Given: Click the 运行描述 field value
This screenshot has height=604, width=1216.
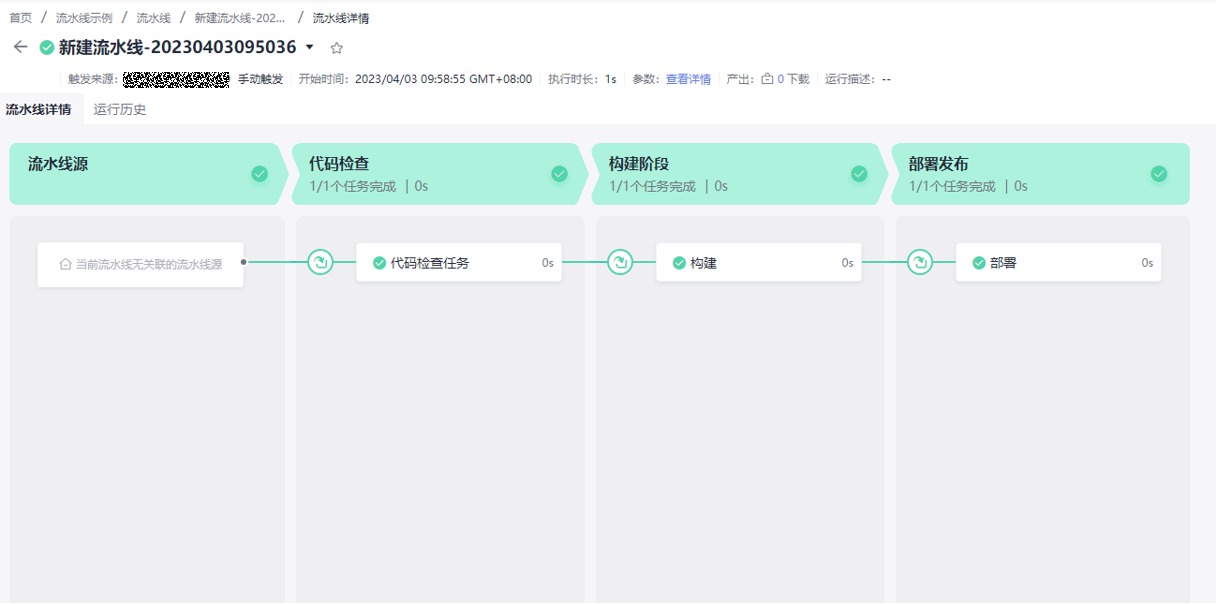Looking at the screenshot, I should click(x=886, y=79).
